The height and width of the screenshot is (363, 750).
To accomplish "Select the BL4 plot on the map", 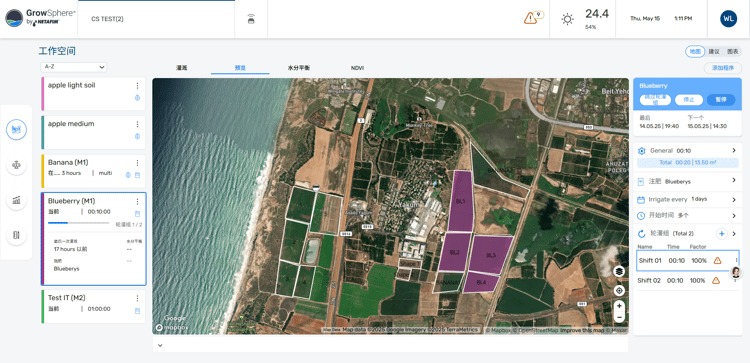I will (481, 282).
